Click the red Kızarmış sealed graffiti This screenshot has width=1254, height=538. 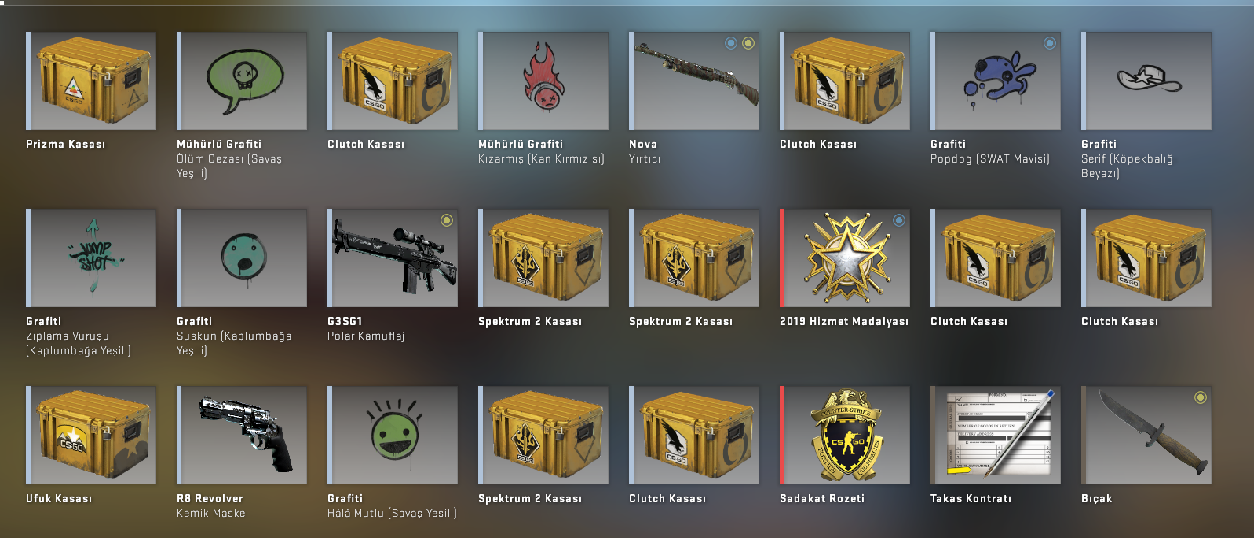click(544, 81)
